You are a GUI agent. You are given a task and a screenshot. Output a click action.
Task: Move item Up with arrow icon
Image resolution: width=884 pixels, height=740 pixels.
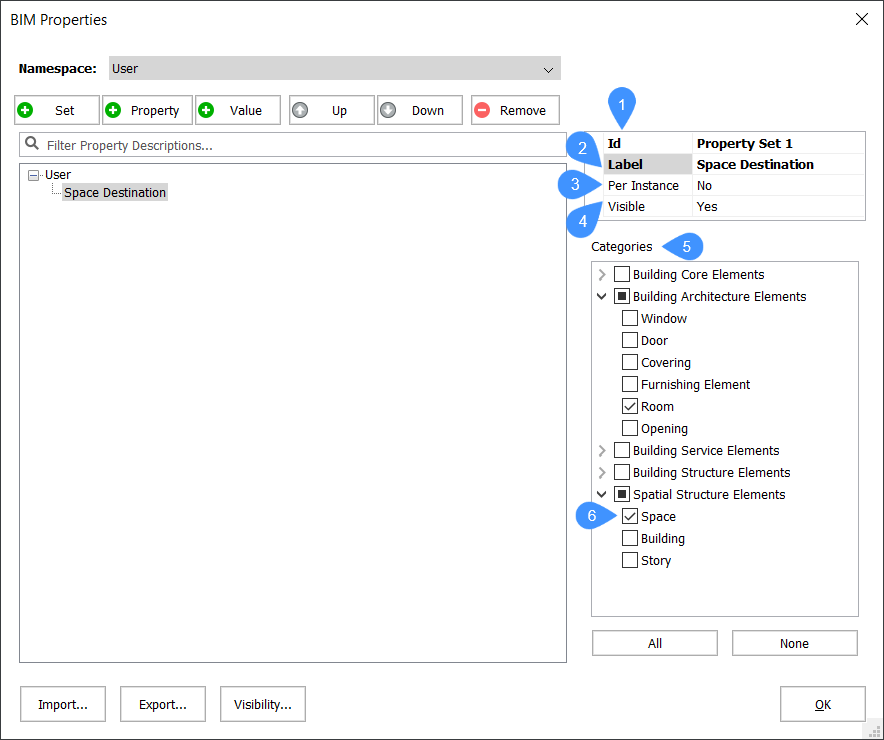pyautogui.click(x=300, y=110)
